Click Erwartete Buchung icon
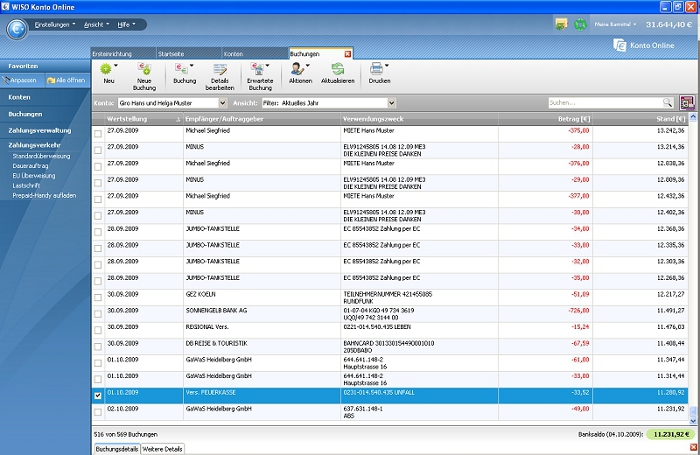Image resolution: width=700 pixels, height=455 pixels. pyautogui.click(x=257, y=69)
